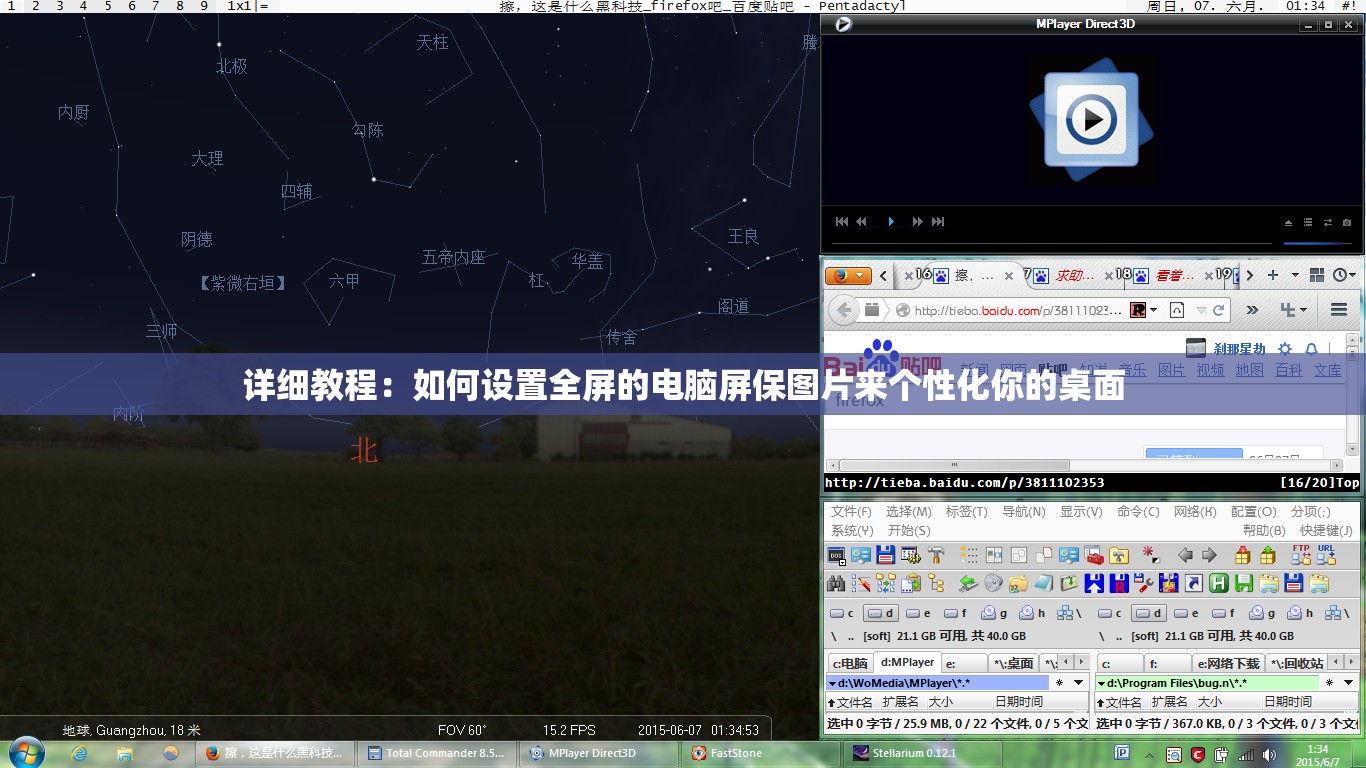This screenshot has height=768, width=1366.
Task: Click the gray forward arrow in Total Commander toolbar
Action: click(x=1209, y=555)
